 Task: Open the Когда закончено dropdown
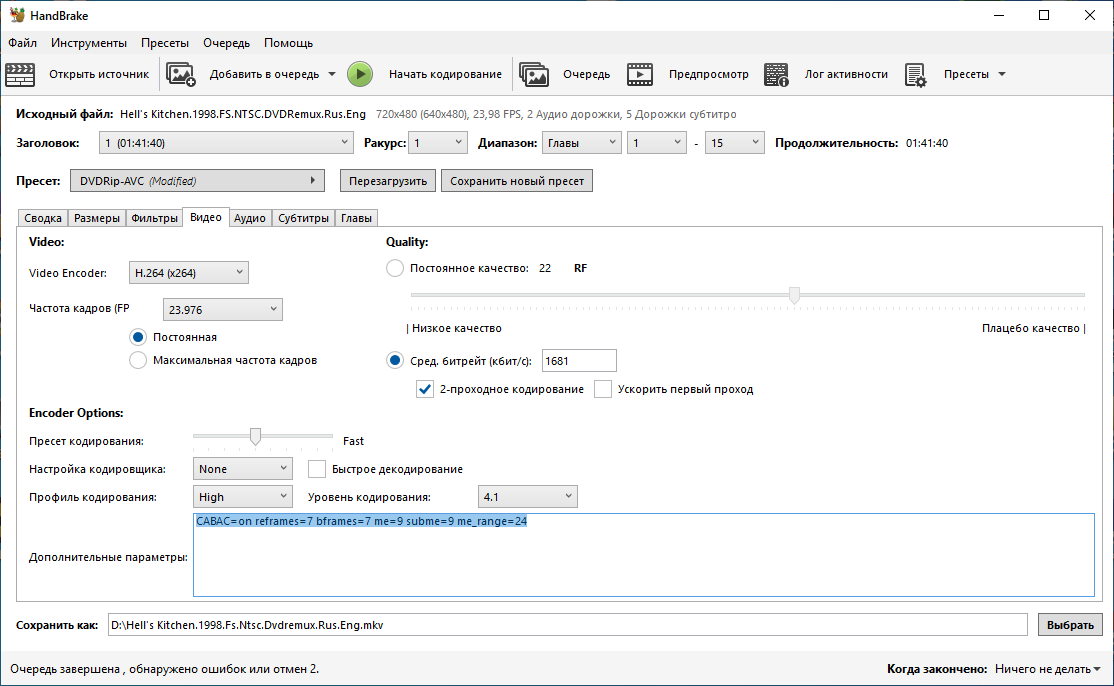(x=1047, y=669)
